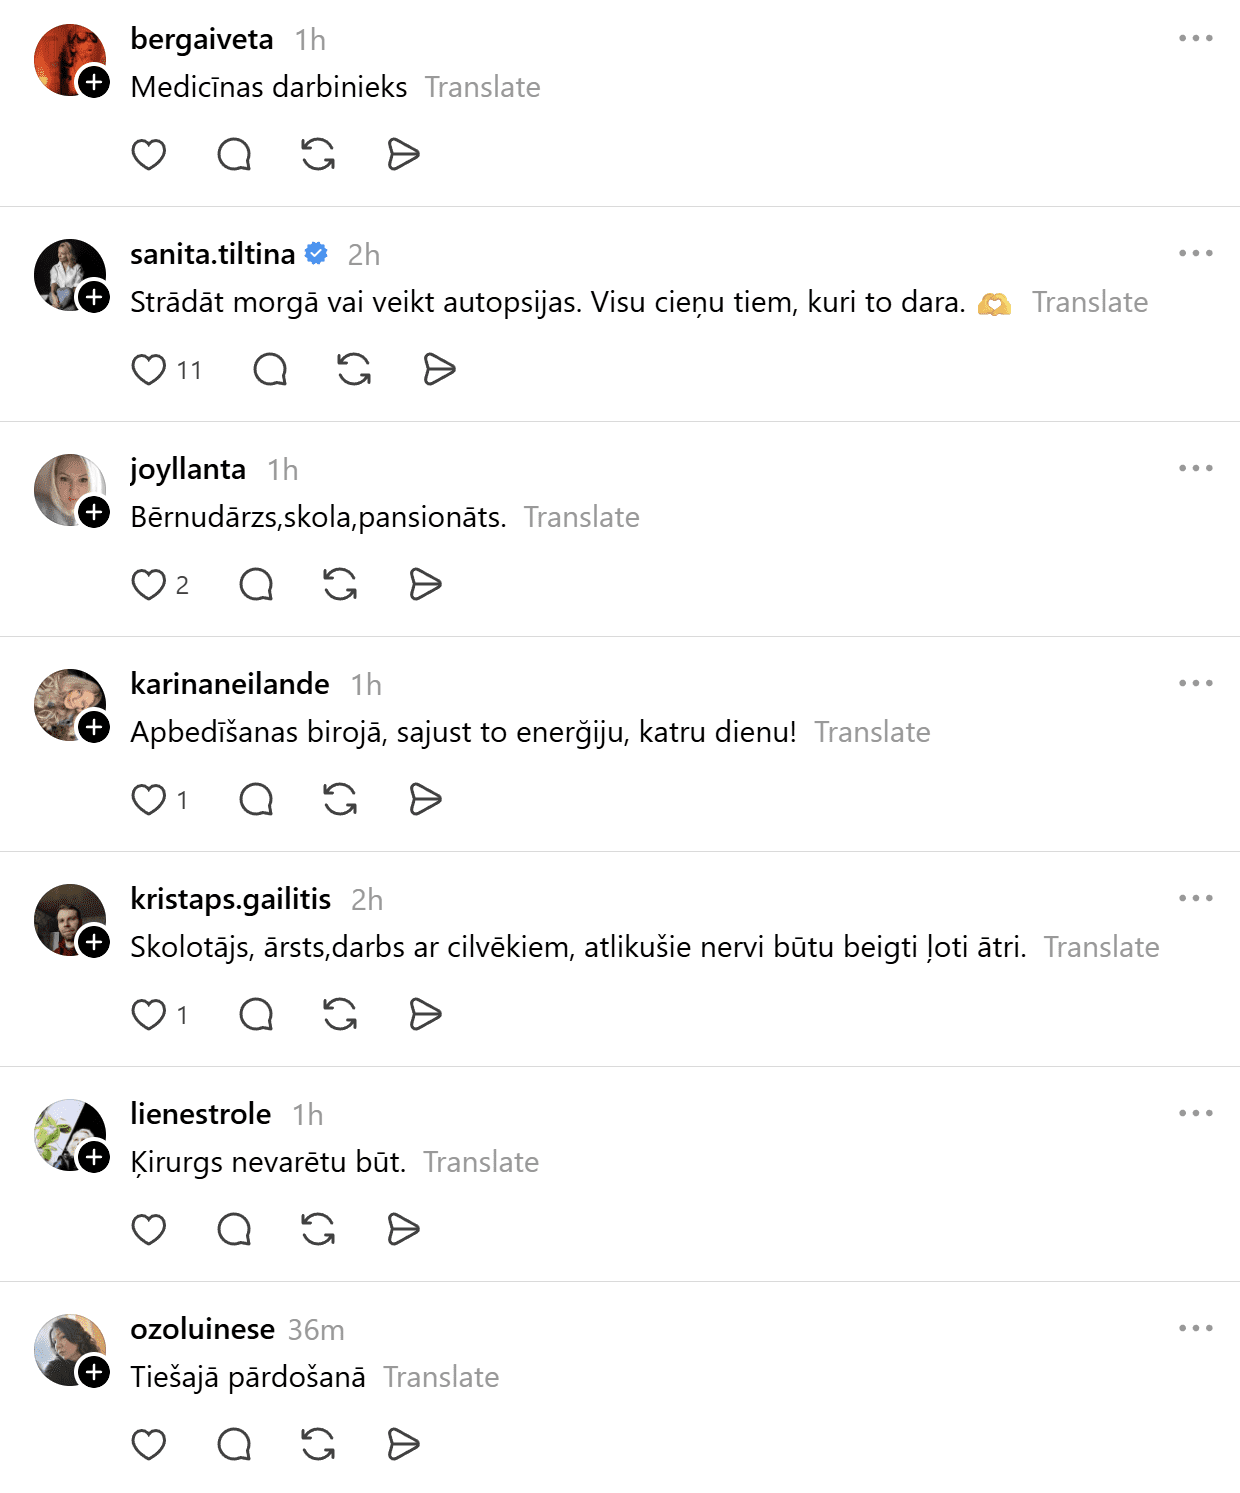
Task: Reply to lienestrole's surgeon comment
Action: 234,1230
